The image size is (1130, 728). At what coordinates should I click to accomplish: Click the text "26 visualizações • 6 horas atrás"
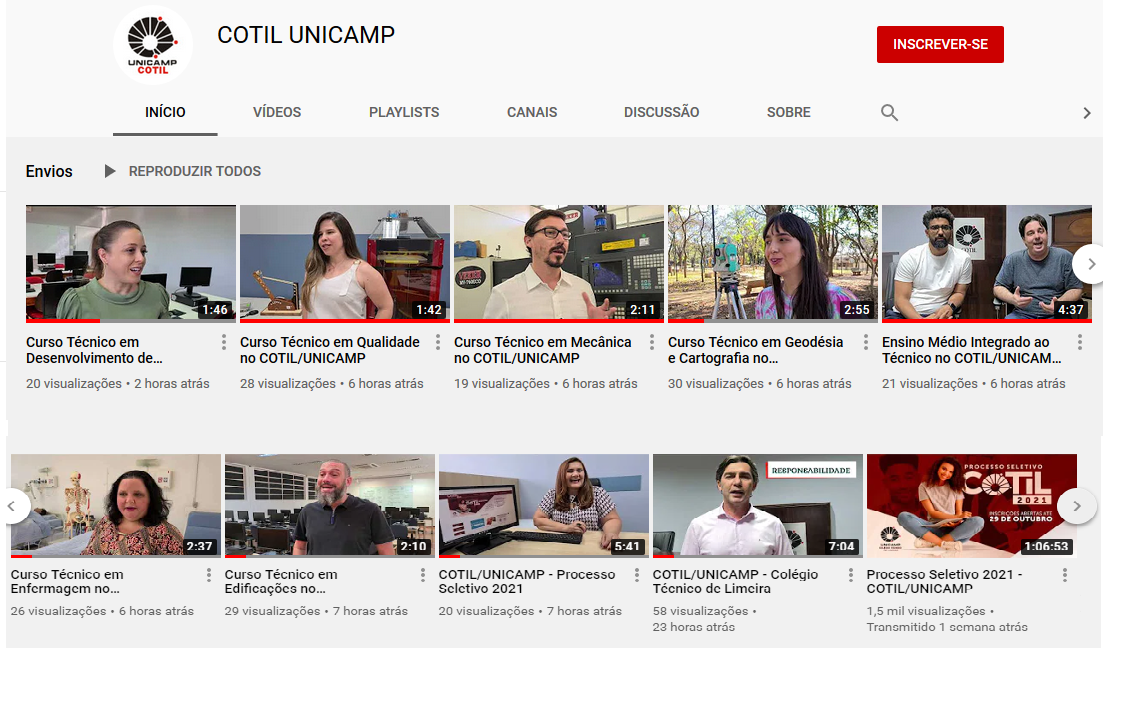click(102, 611)
